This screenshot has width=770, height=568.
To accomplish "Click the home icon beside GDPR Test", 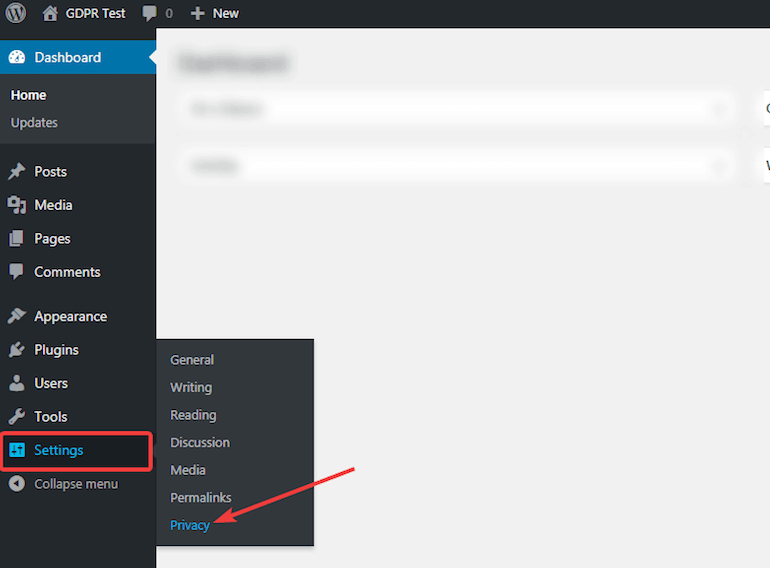I will pyautogui.click(x=50, y=13).
